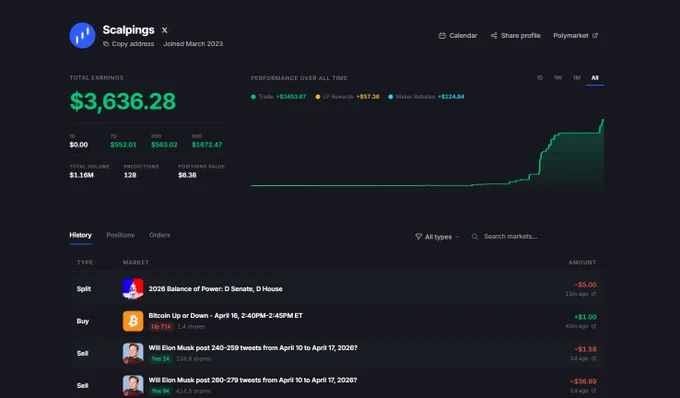Copy the wallet address text link
Image resolution: width=680 pixels, height=398 pixels.
click(133, 44)
